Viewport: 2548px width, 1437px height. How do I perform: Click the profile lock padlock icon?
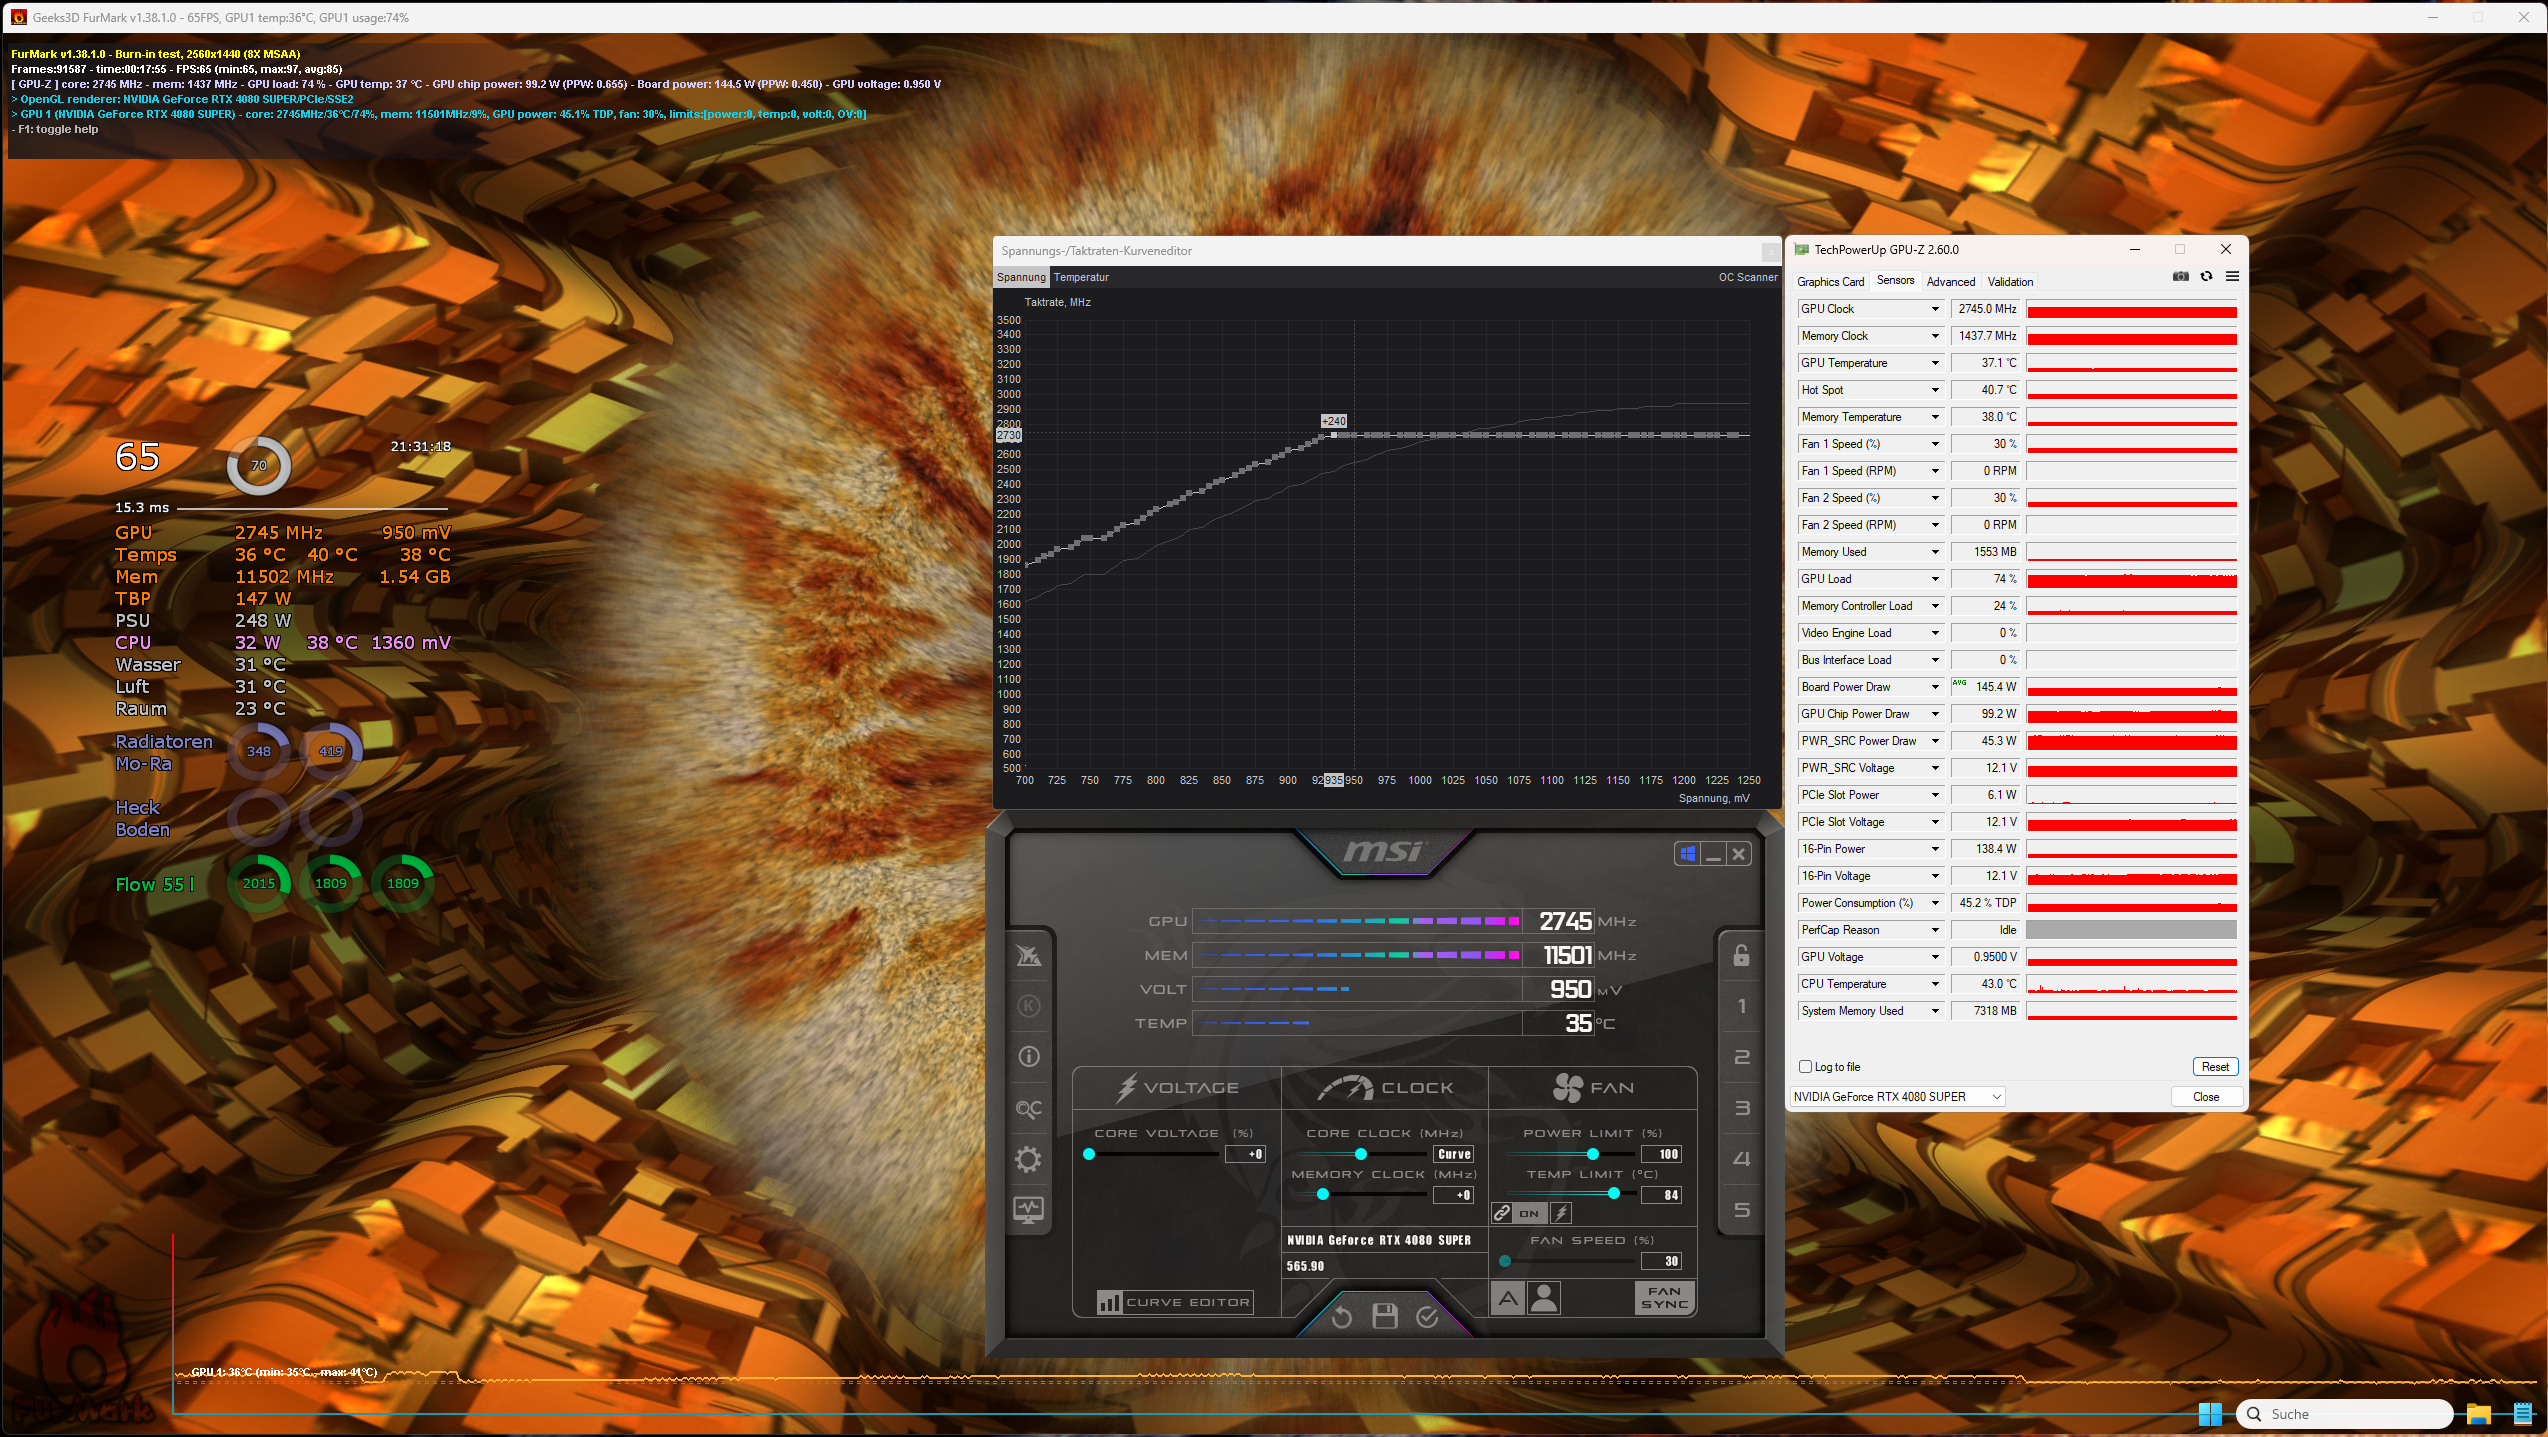[1741, 955]
